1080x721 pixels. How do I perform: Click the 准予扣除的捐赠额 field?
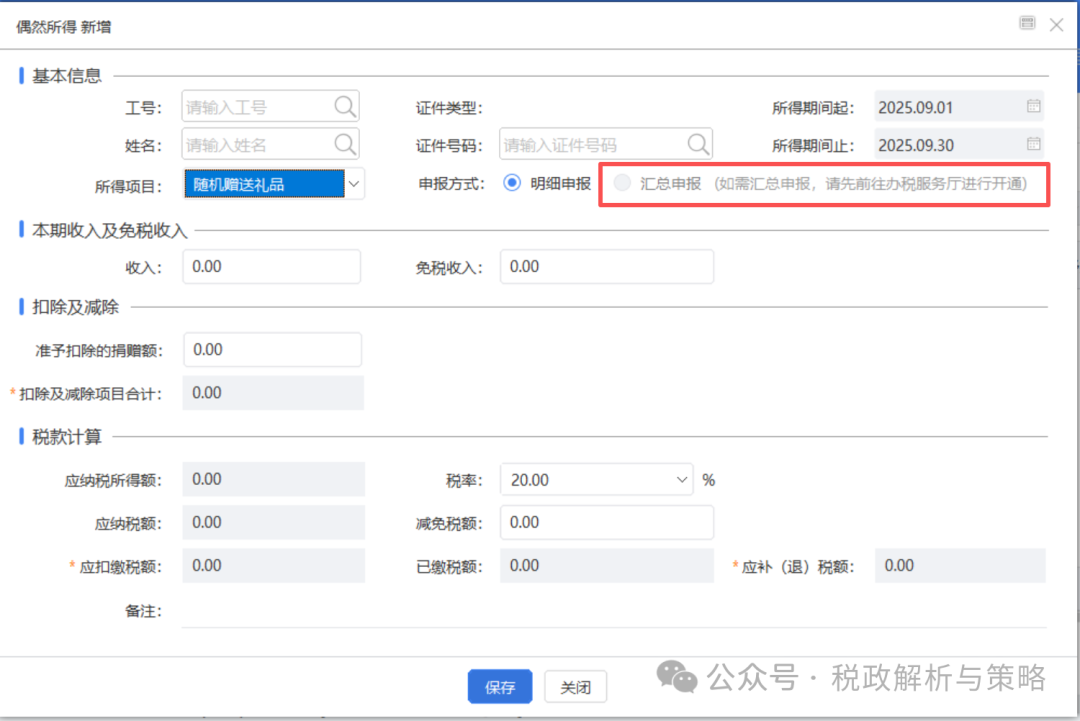(x=271, y=350)
